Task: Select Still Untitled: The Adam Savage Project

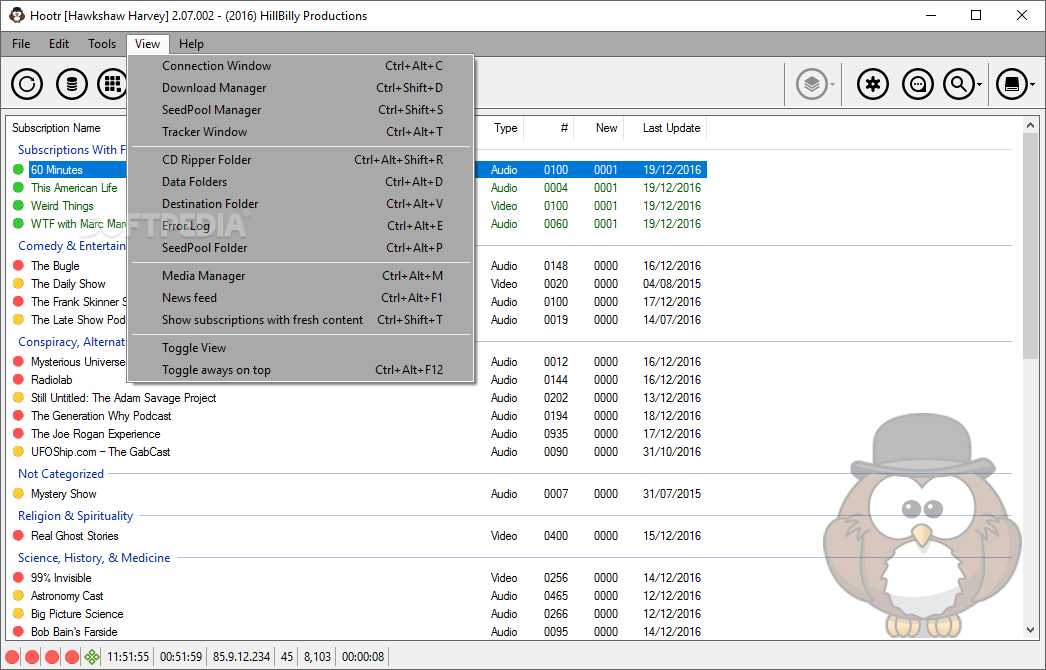Action: [123, 398]
